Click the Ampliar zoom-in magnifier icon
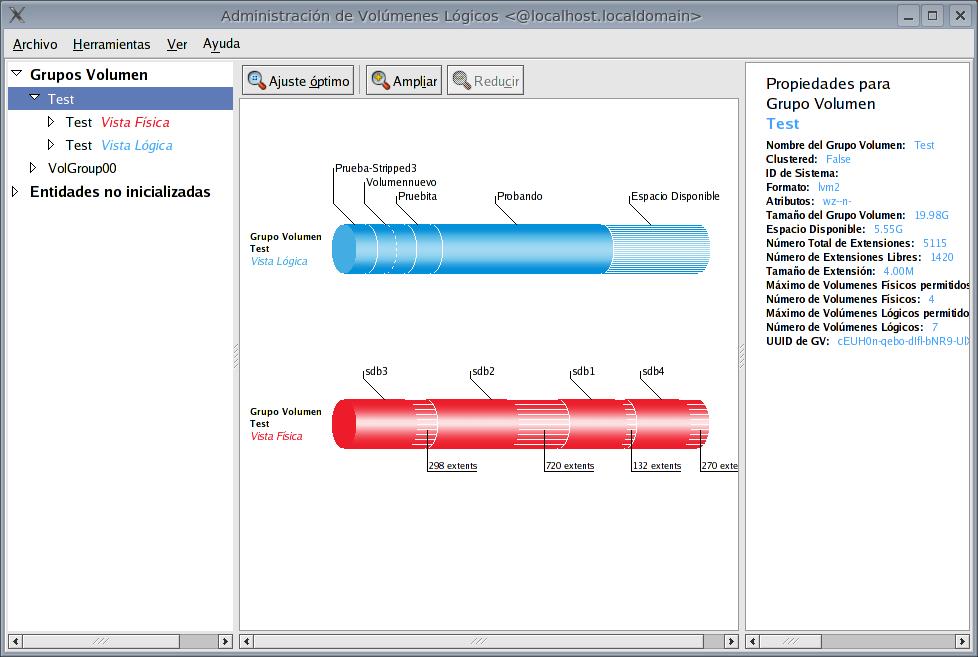 point(380,80)
